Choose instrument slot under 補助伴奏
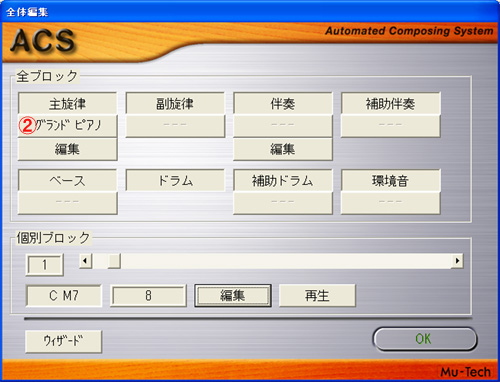Viewport: 500px width, 382px height. coord(391,126)
